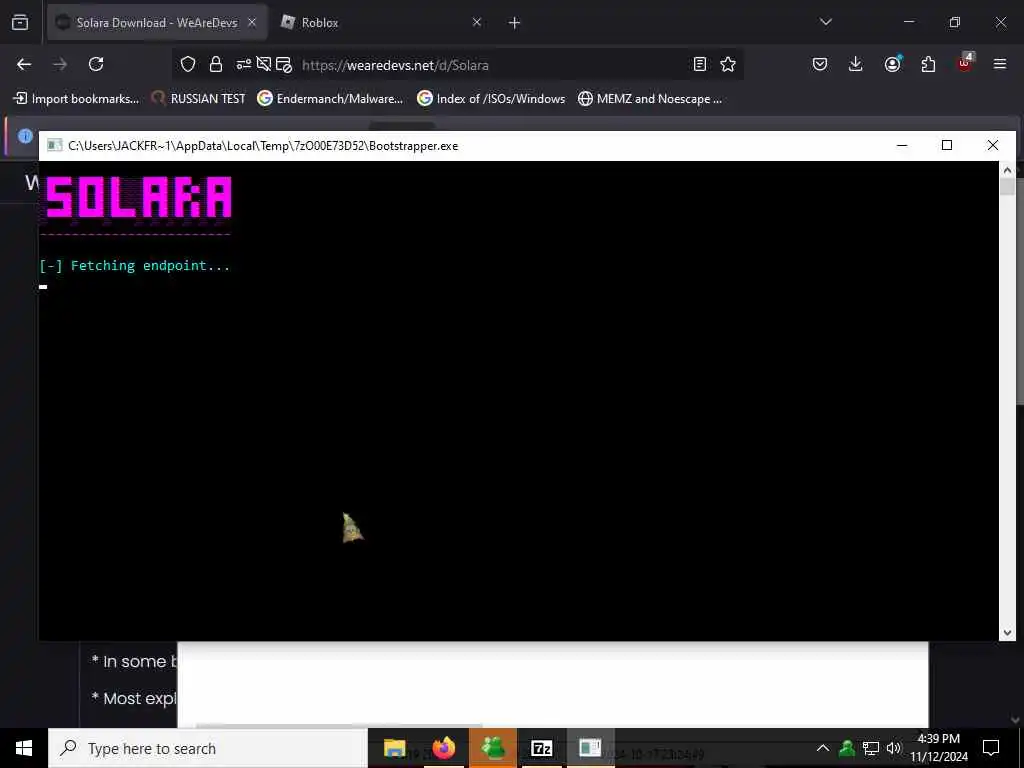This screenshot has width=1024, height=768.
Task: Open the Windows notification center
Action: (x=991, y=748)
